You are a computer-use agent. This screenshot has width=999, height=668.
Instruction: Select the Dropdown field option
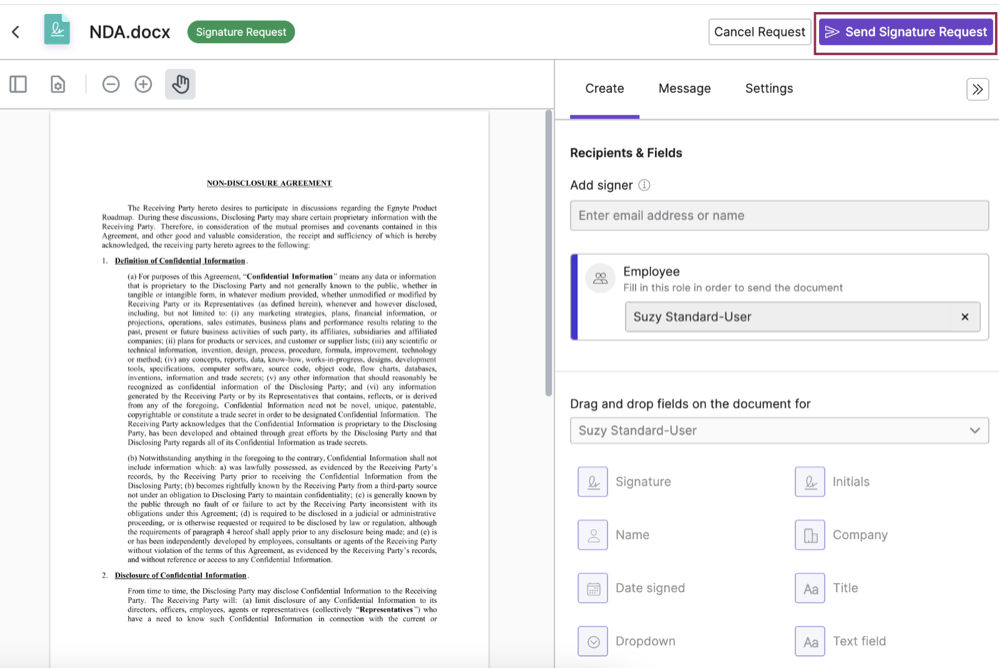643,642
